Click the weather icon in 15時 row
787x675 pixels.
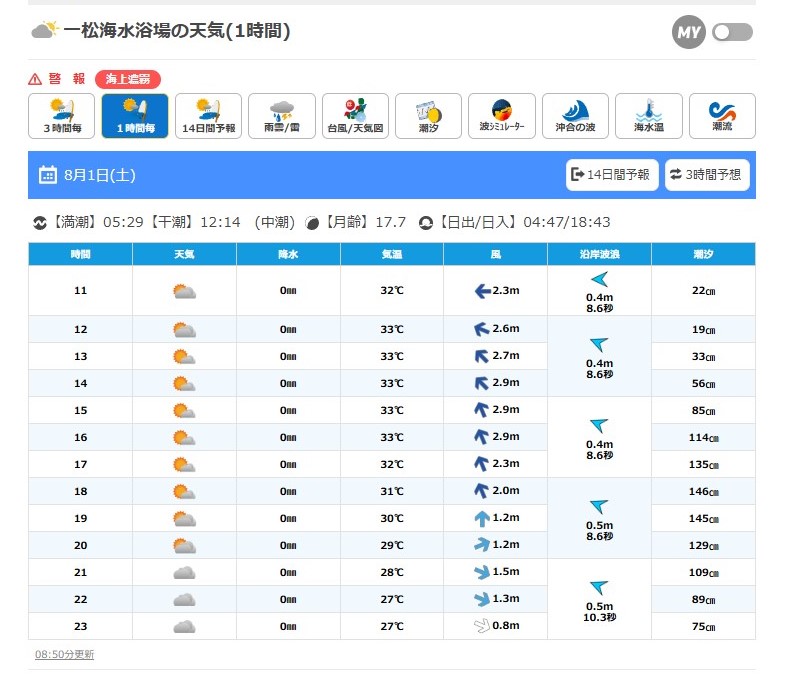pyautogui.click(x=184, y=411)
